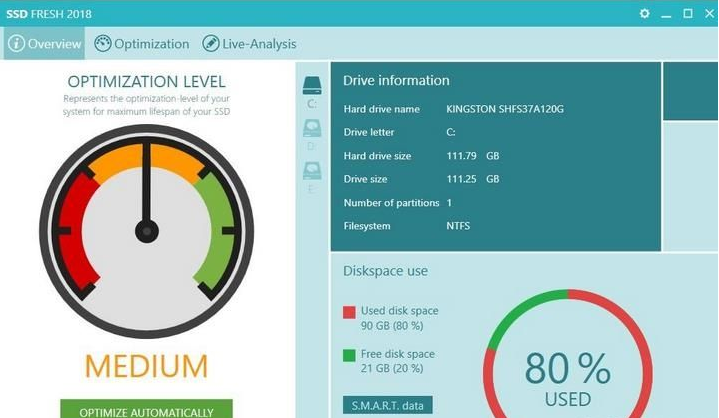Click the Number of partitions label
The image size is (719, 418).
pyautogui.click(x=392, y=203)
